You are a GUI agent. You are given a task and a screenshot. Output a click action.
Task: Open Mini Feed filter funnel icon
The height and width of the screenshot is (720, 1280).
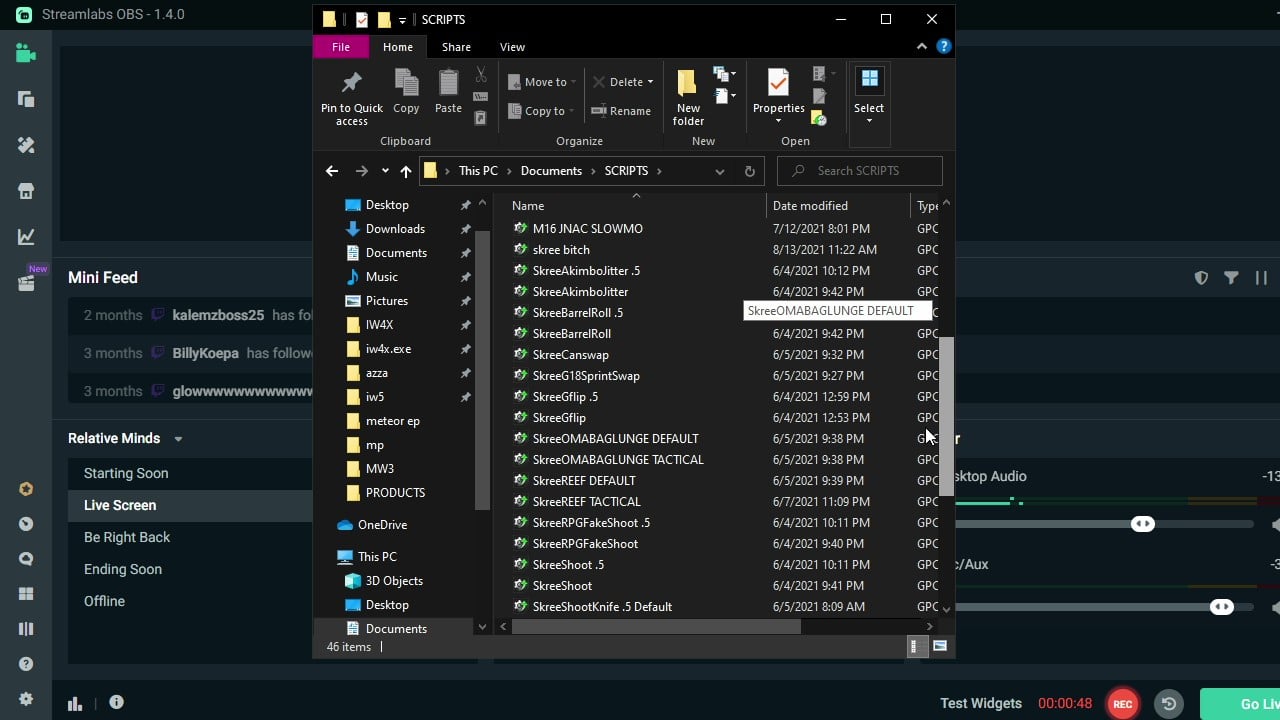pyautogui.click(x=1232, y=278)
